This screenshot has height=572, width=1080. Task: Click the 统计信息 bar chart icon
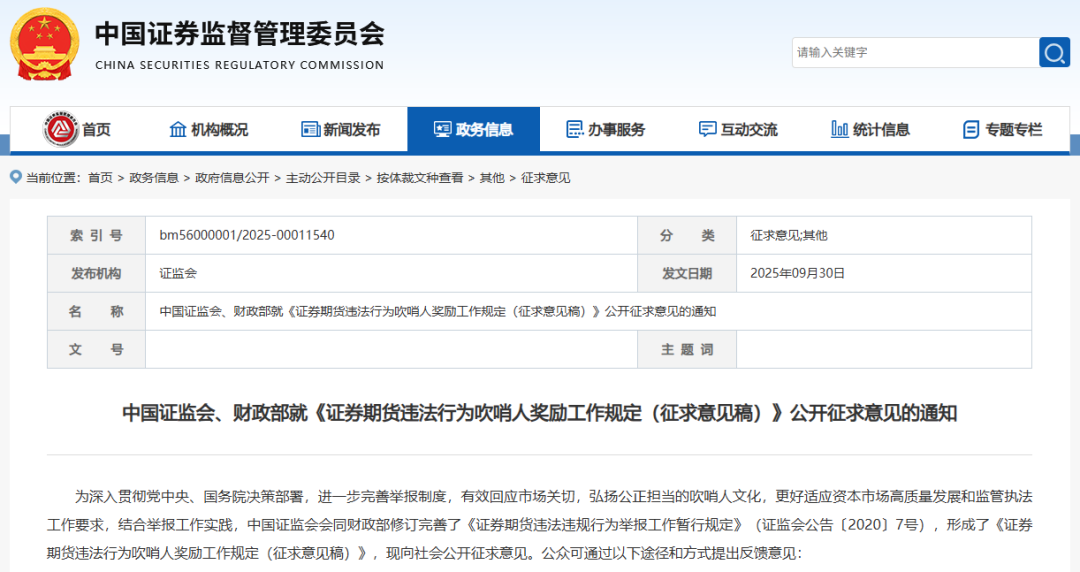coord(840,129)
